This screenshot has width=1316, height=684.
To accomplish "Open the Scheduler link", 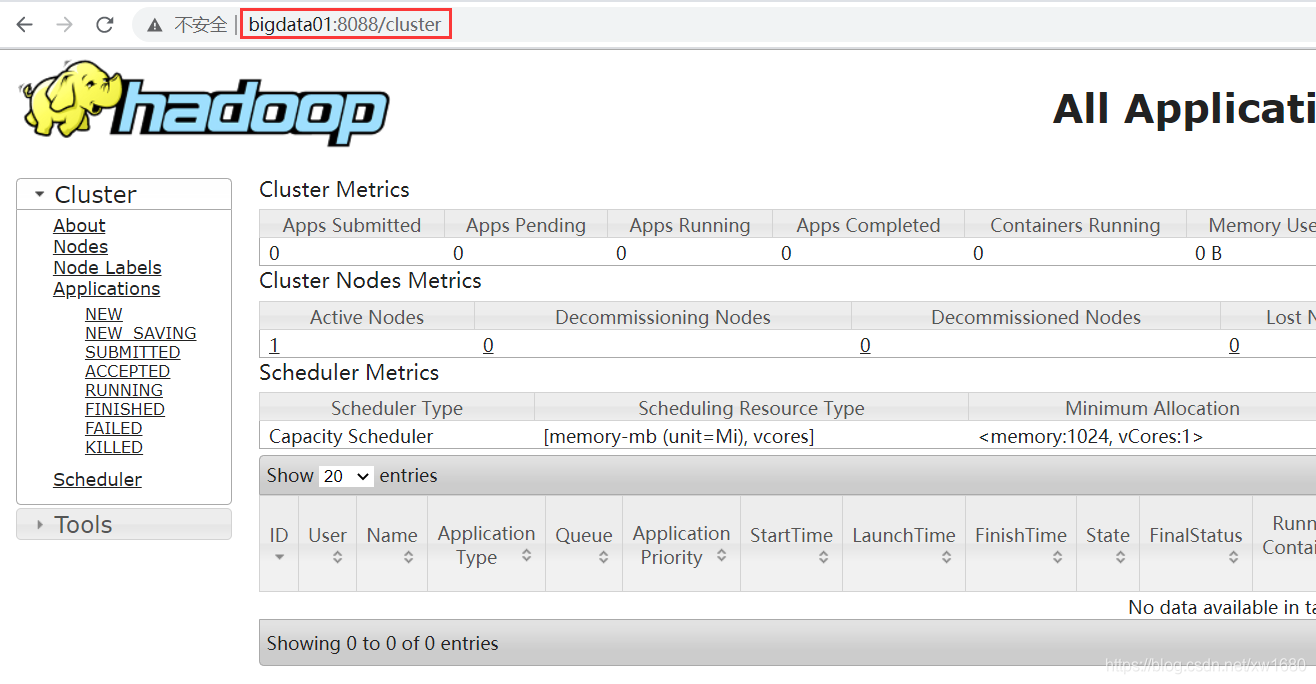I will point(97,480).
